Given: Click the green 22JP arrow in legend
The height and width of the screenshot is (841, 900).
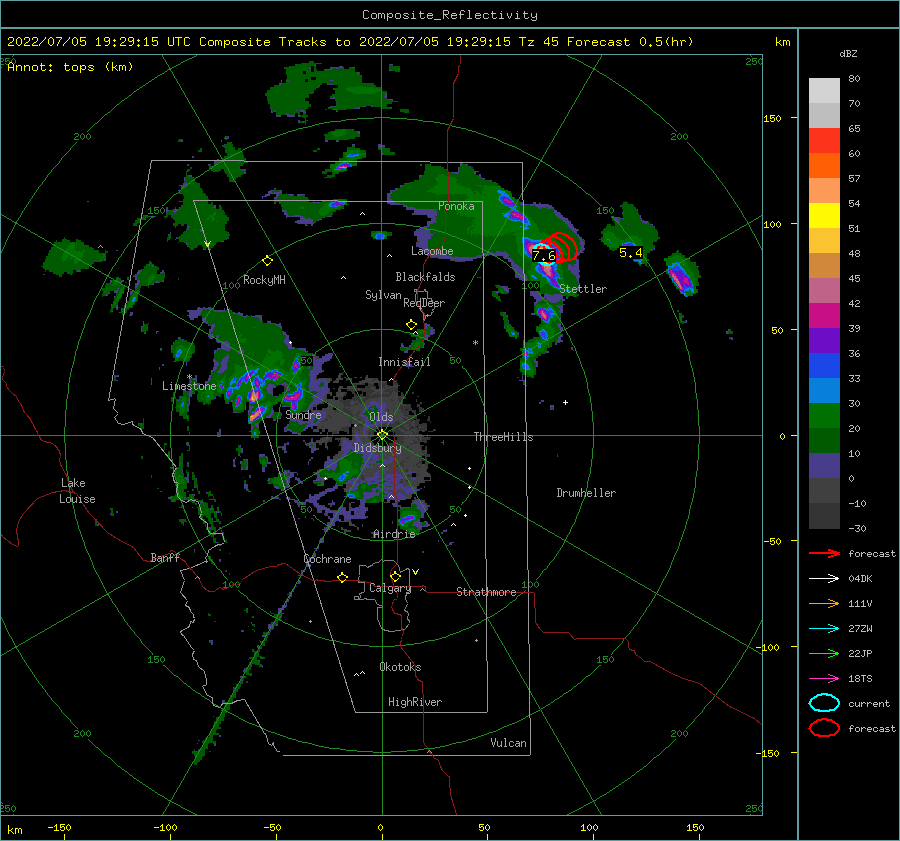Looking at the screenshot, I should [824, 653].
